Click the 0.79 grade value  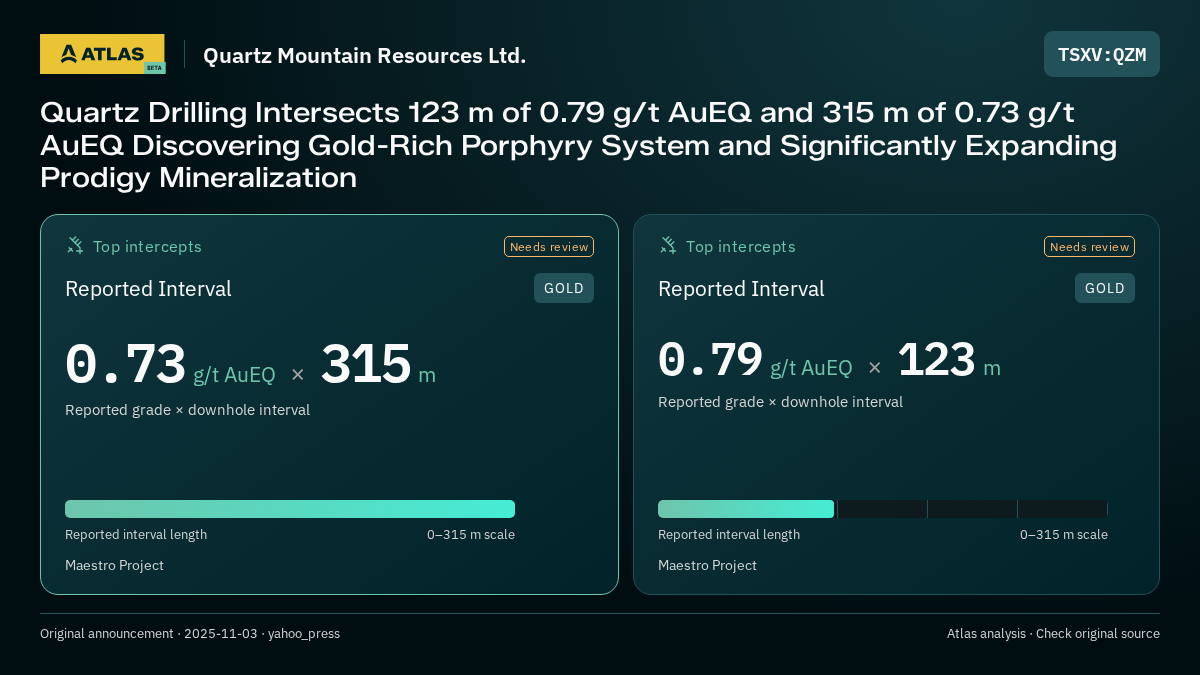pos(710,360)
